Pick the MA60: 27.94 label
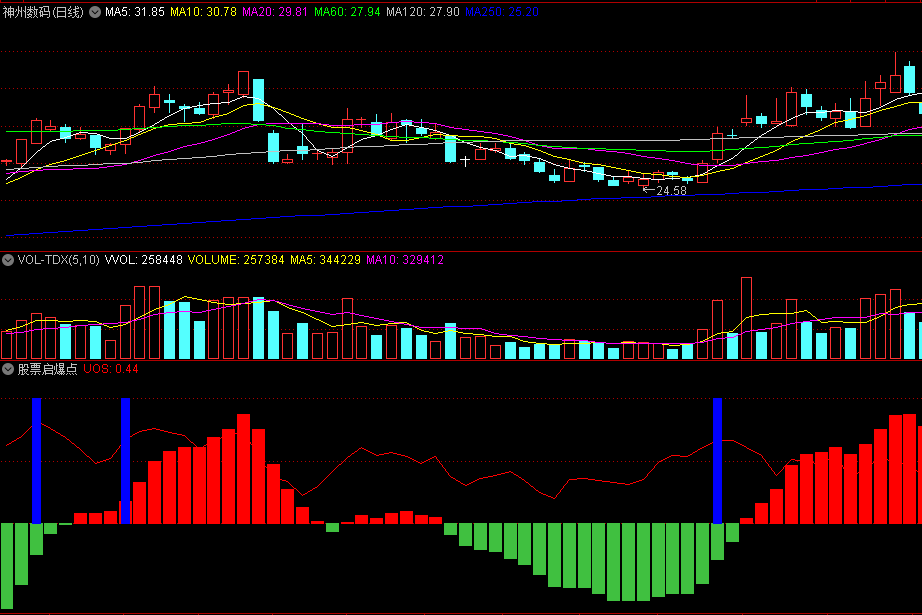 click(347, 12)
